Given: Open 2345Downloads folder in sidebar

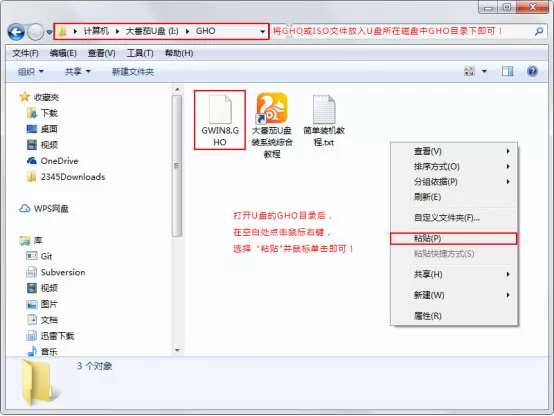Looking at the screenshot, I should (66, 177).
